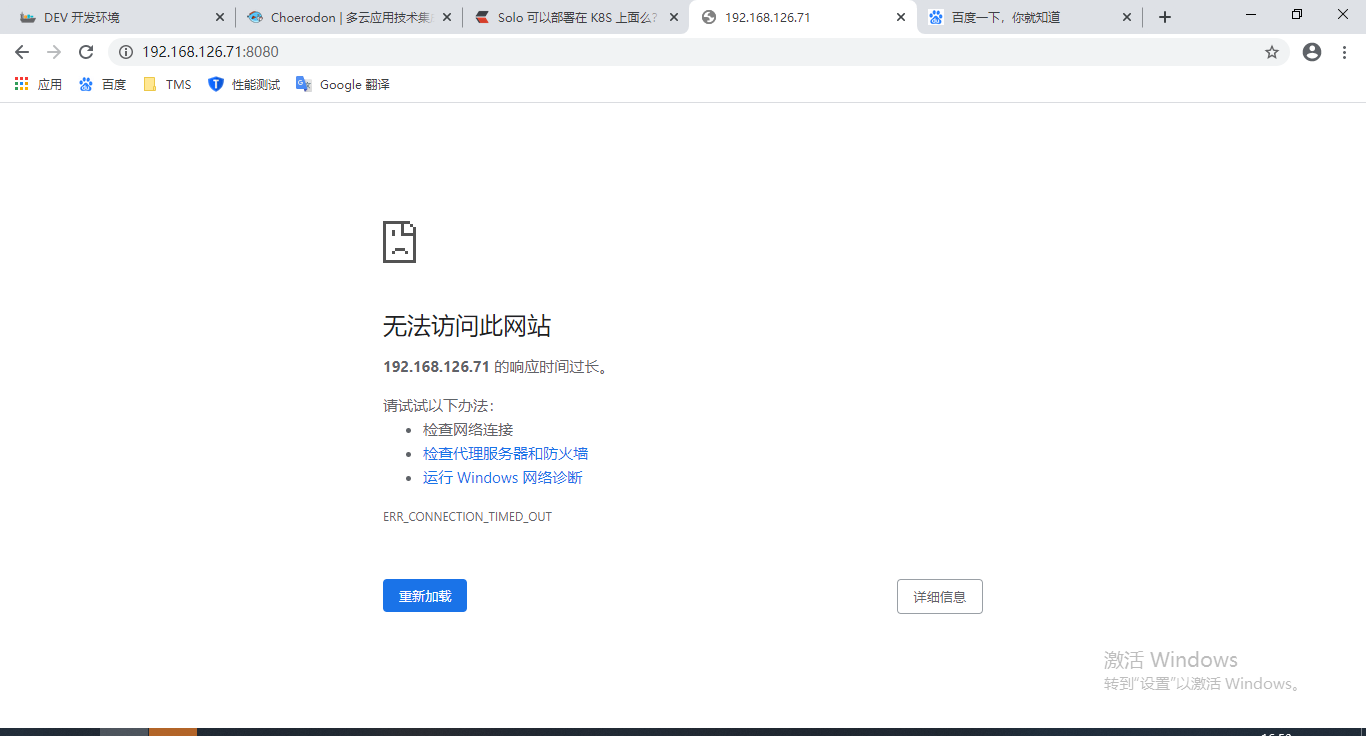
Task: Click the 检查网络连接 suggestion text
Action: pos(468,430)
